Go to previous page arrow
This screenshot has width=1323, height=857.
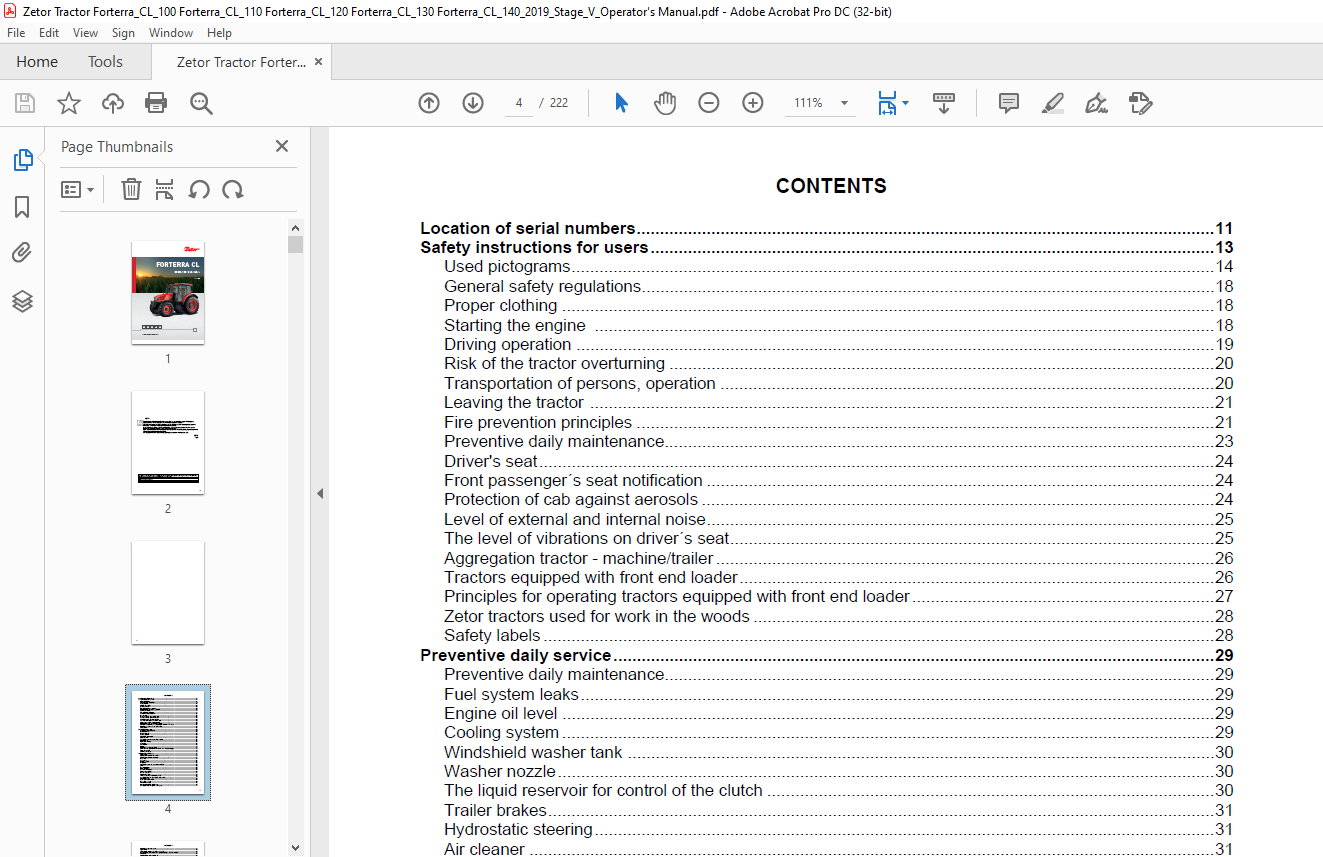coord(429,103)
